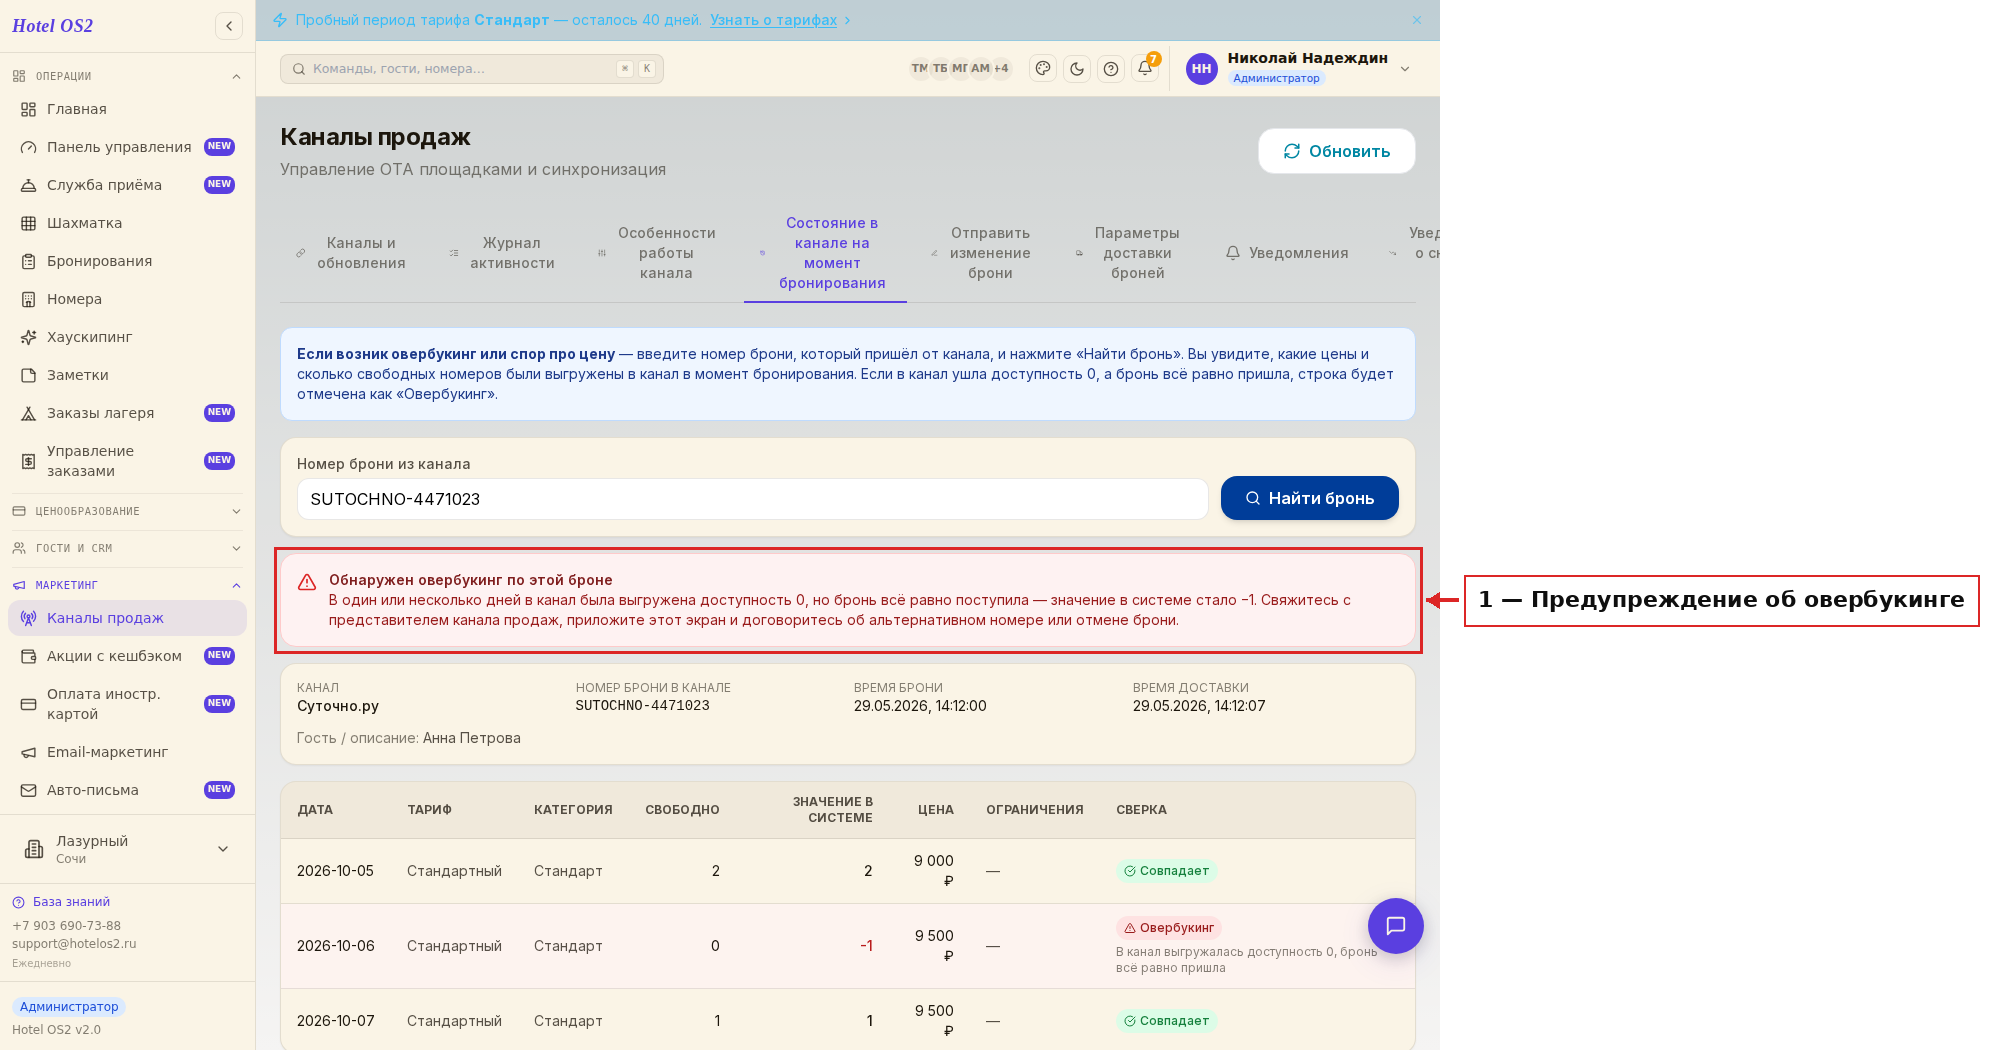Open the chat support floating button

(1395, 926)
